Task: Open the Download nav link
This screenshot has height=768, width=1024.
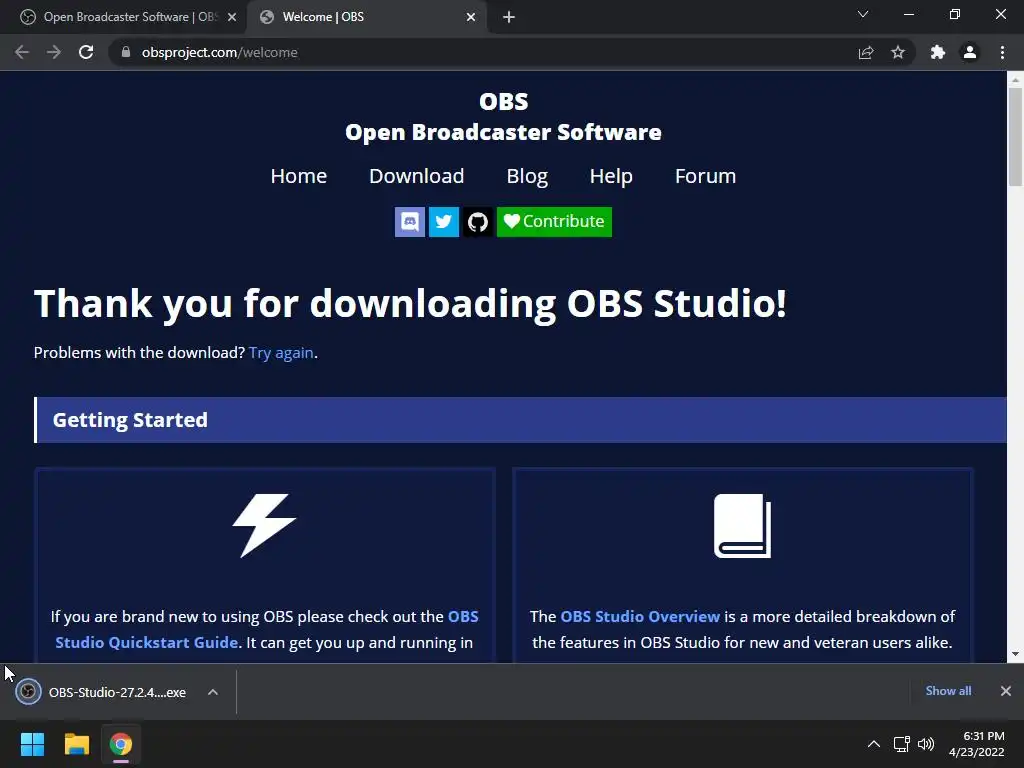Action: 417,176
